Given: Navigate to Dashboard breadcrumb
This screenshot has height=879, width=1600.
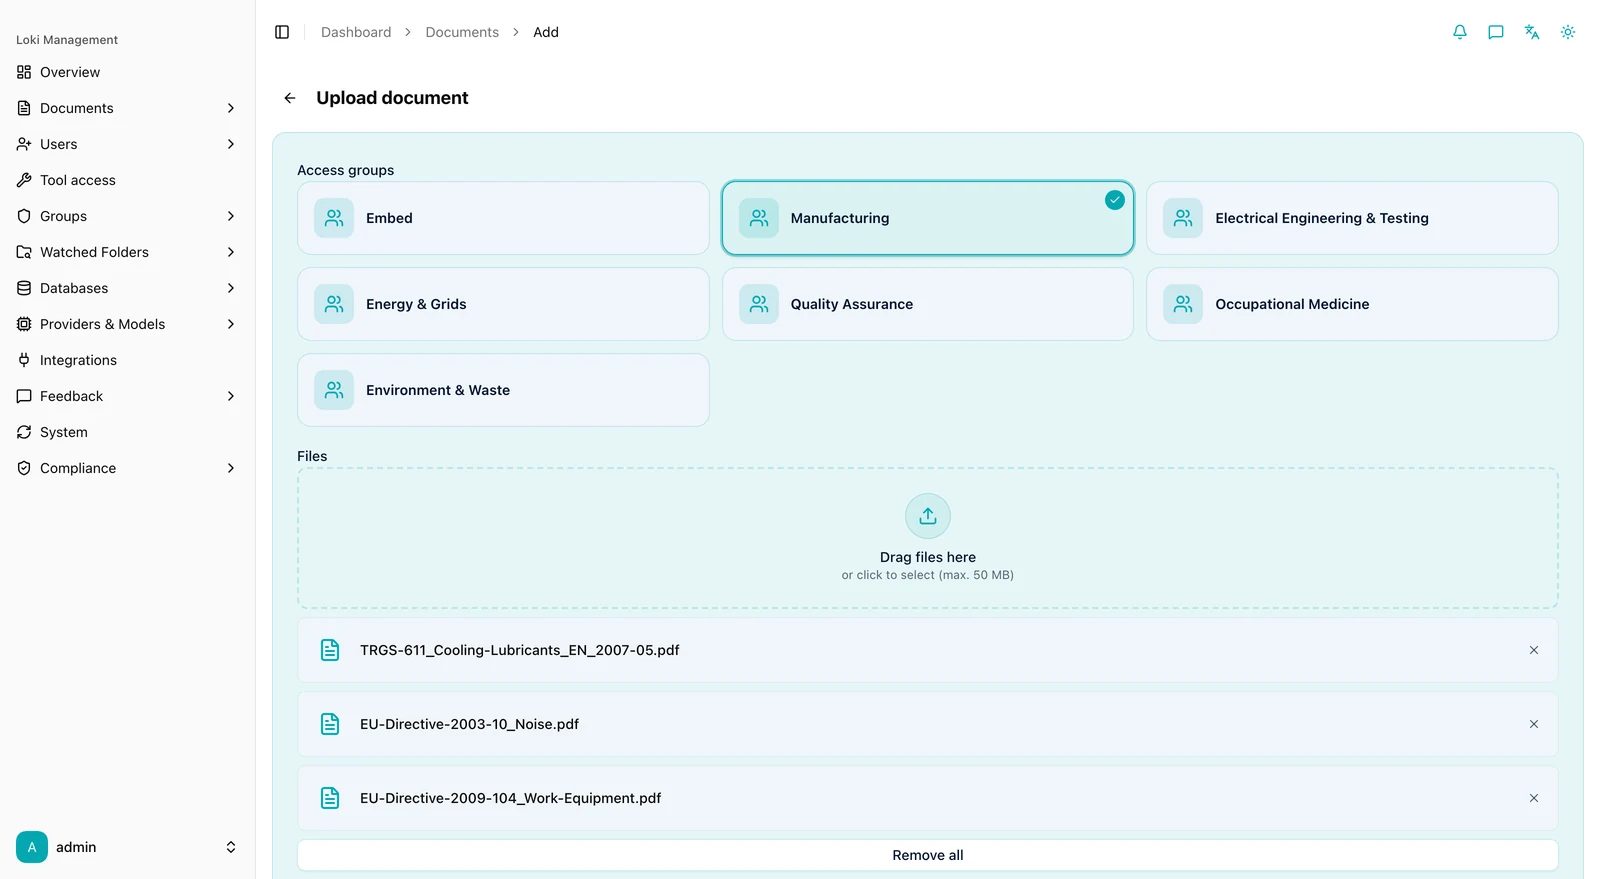Looking at the screenshot, I should (x=356, y=32).
